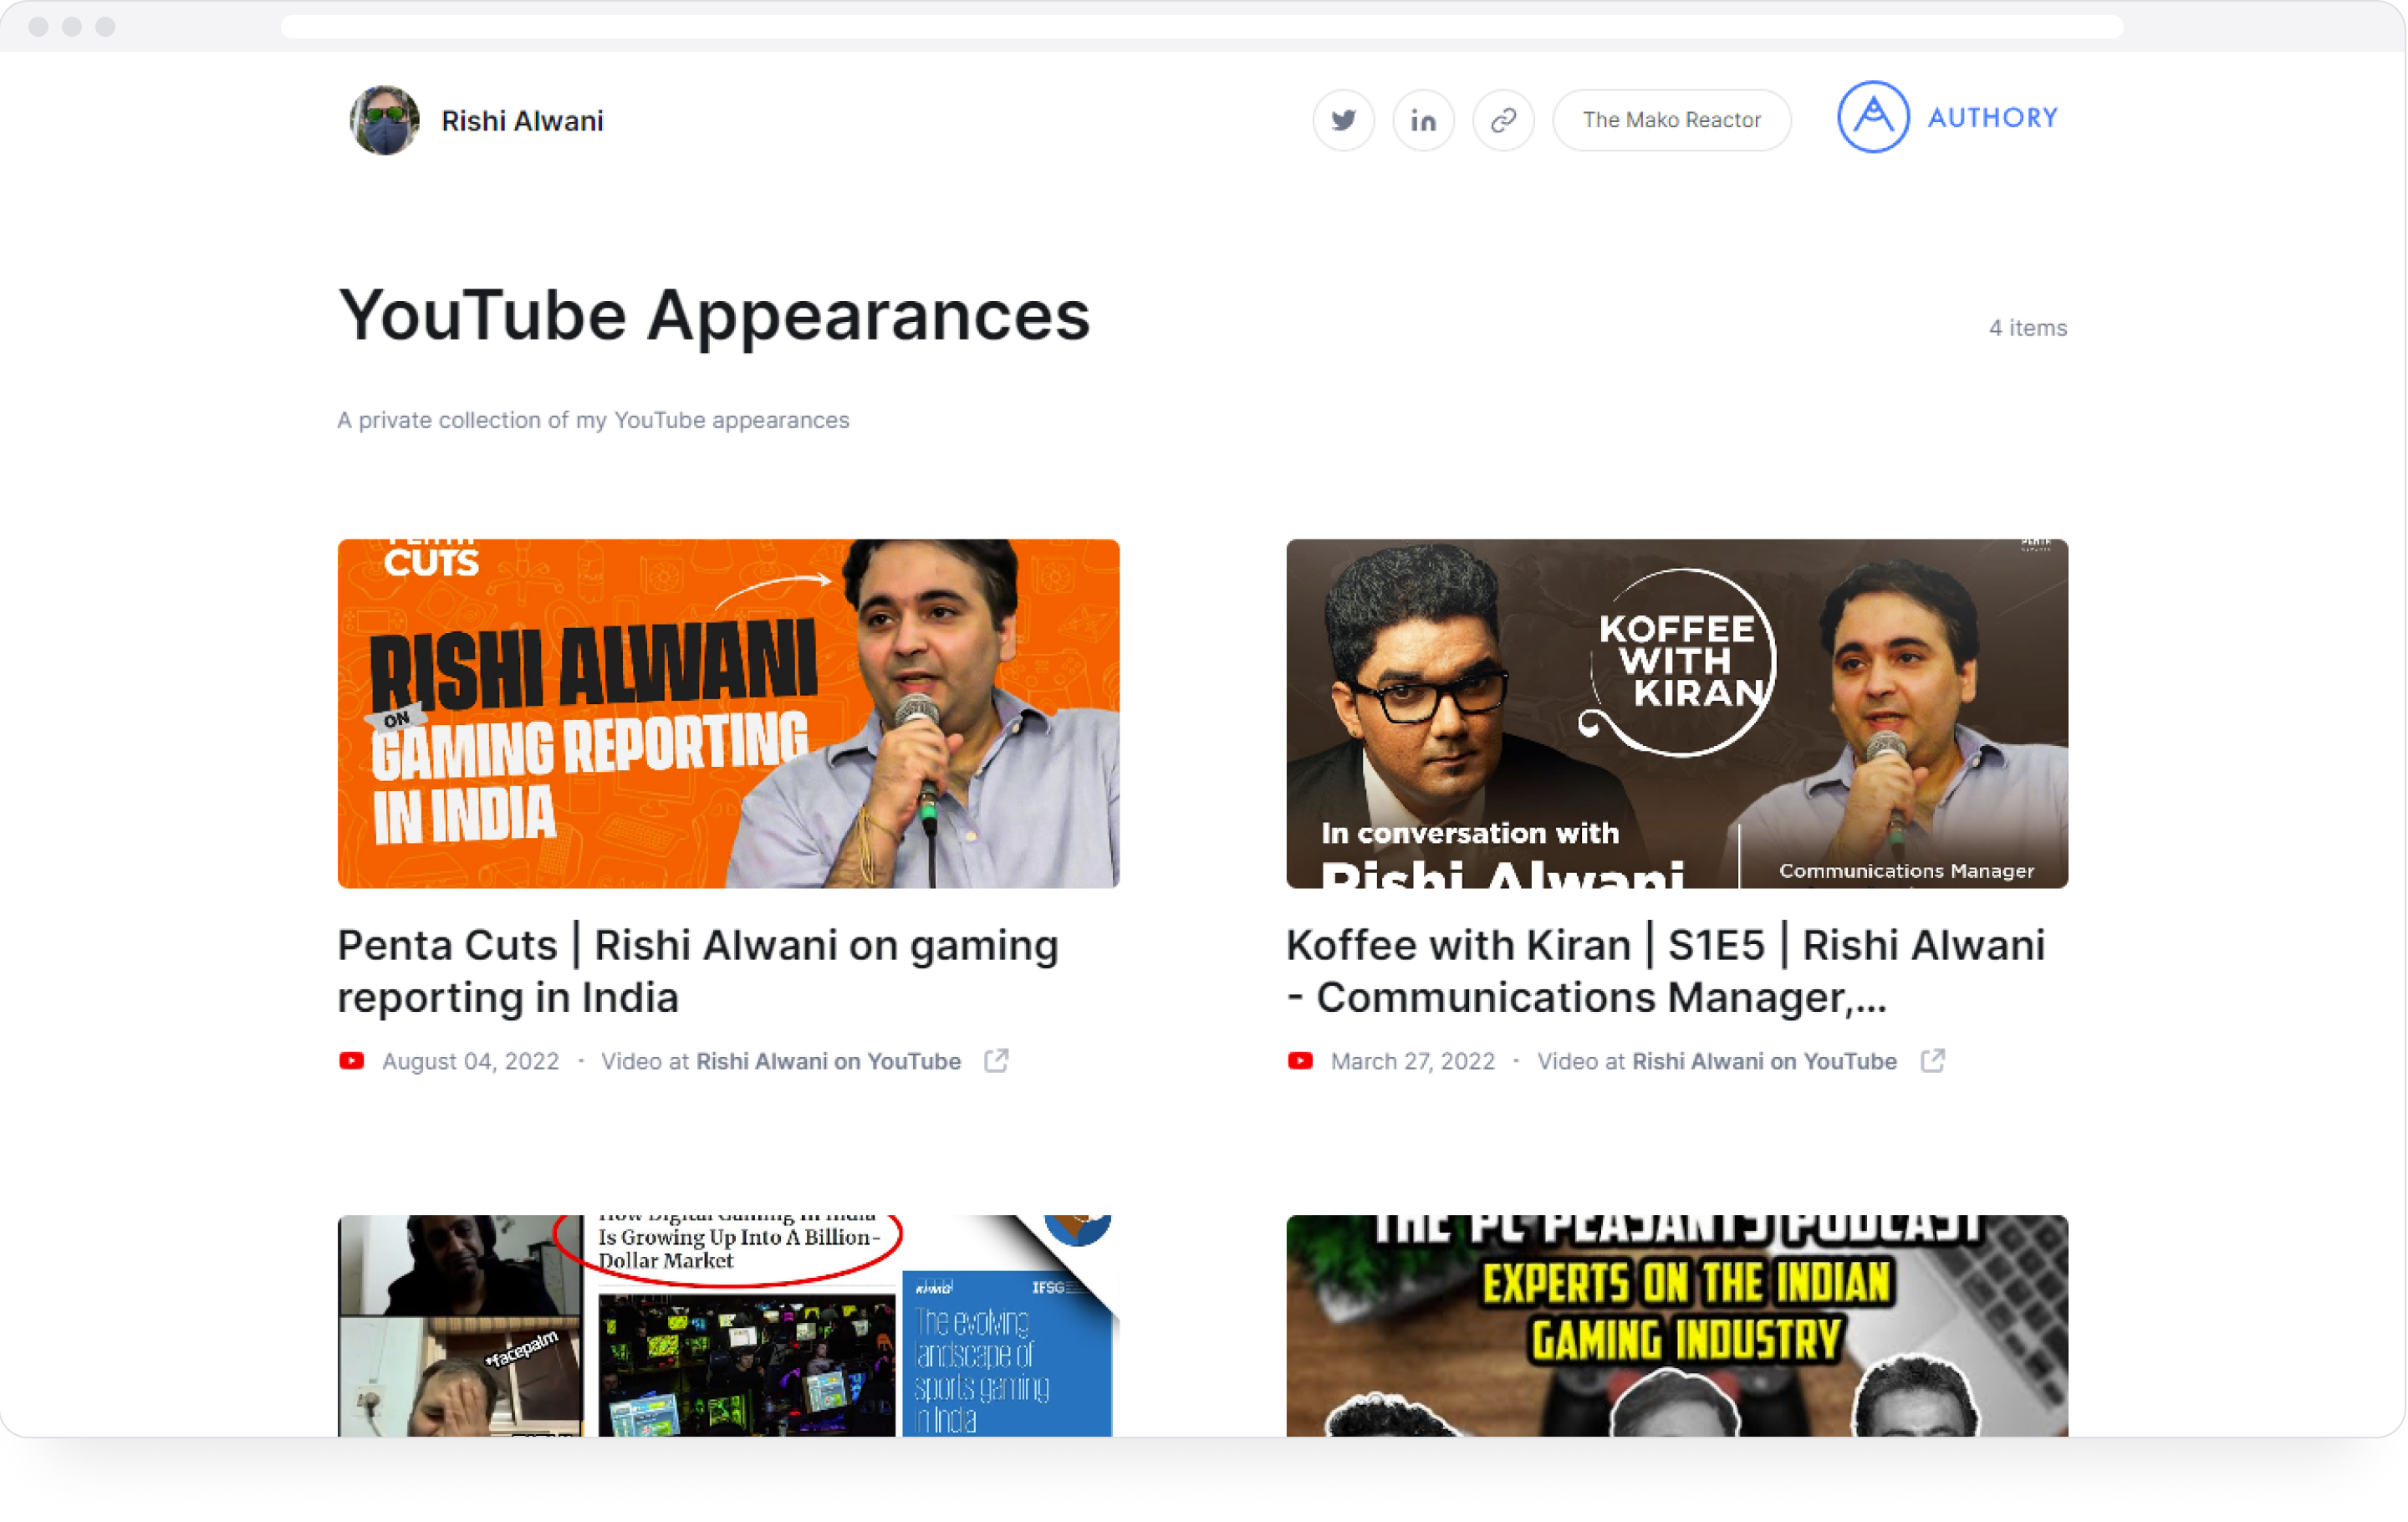Image resolution: width=2408 pixels, height=1522 pixels.
Task: Click external link icon for Penta Cuts video
Action: click(x=996, y=1060)
